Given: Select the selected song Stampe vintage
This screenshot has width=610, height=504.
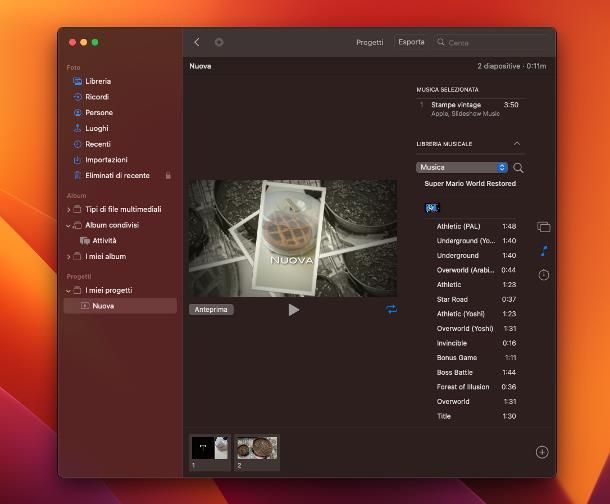Looking at the screenshot, I should (470, 109).
